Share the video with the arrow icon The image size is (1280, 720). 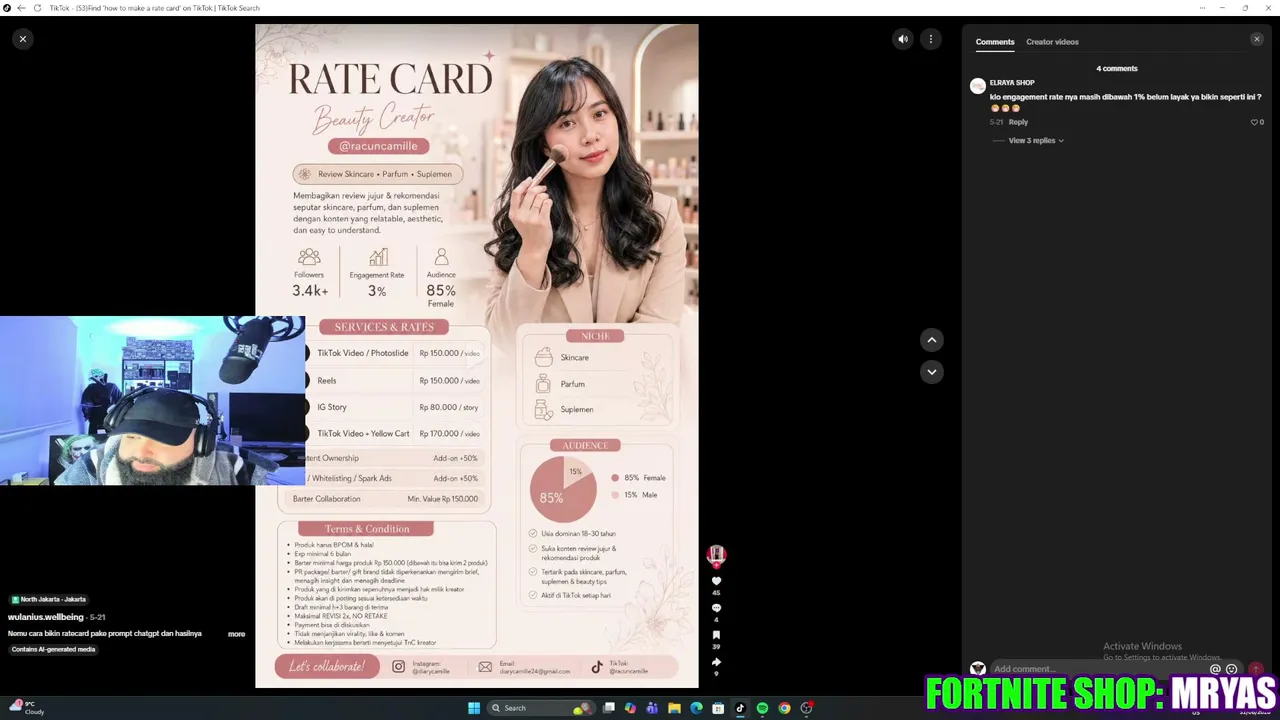click(716, 662)
